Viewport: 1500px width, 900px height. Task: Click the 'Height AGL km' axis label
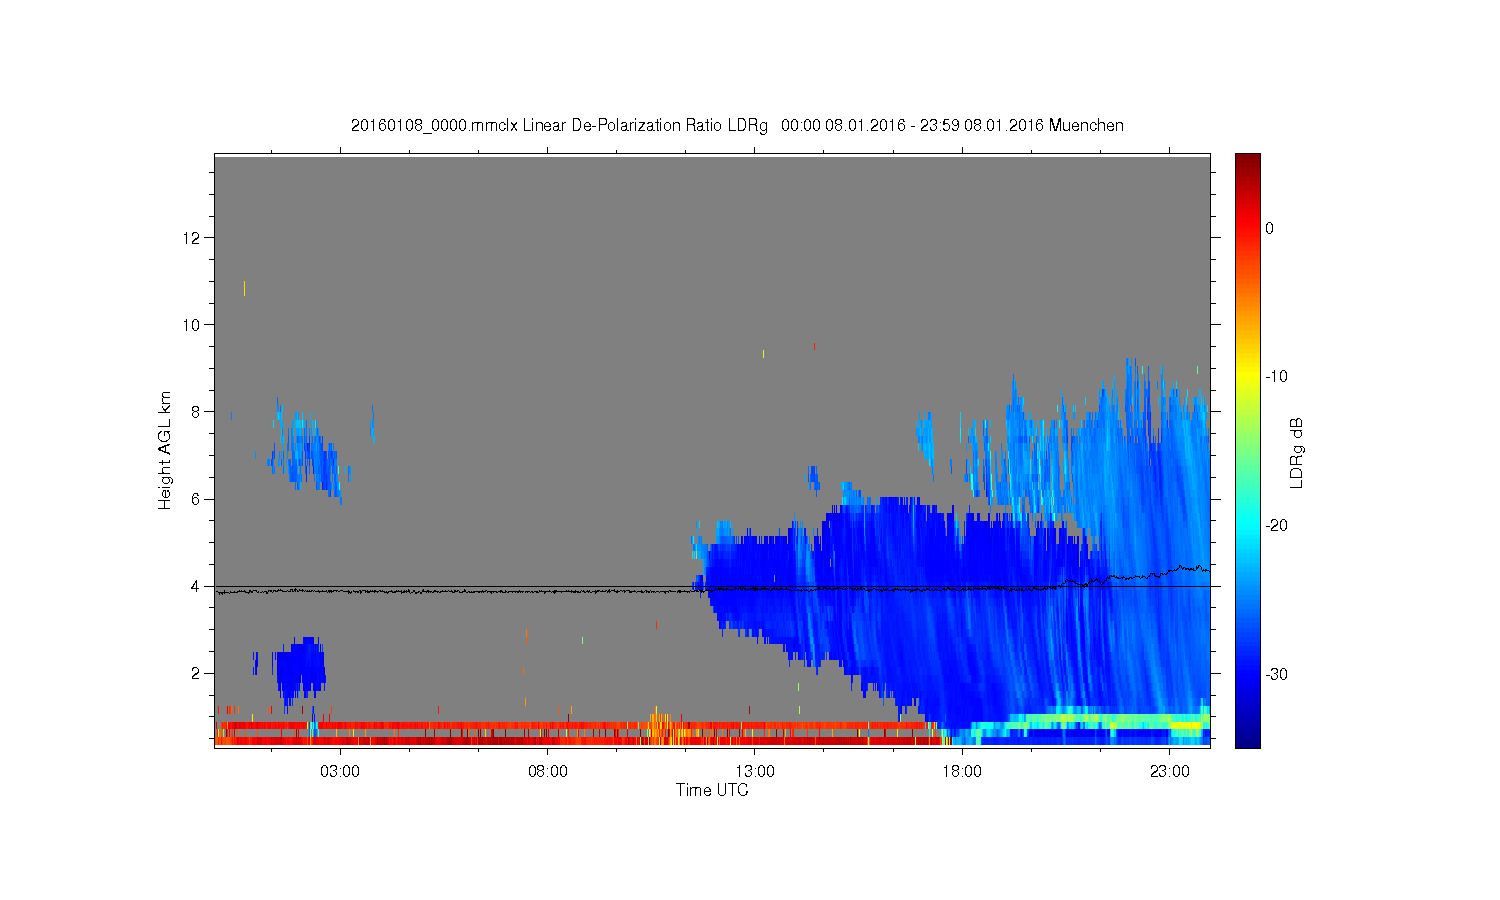[165, 450]
